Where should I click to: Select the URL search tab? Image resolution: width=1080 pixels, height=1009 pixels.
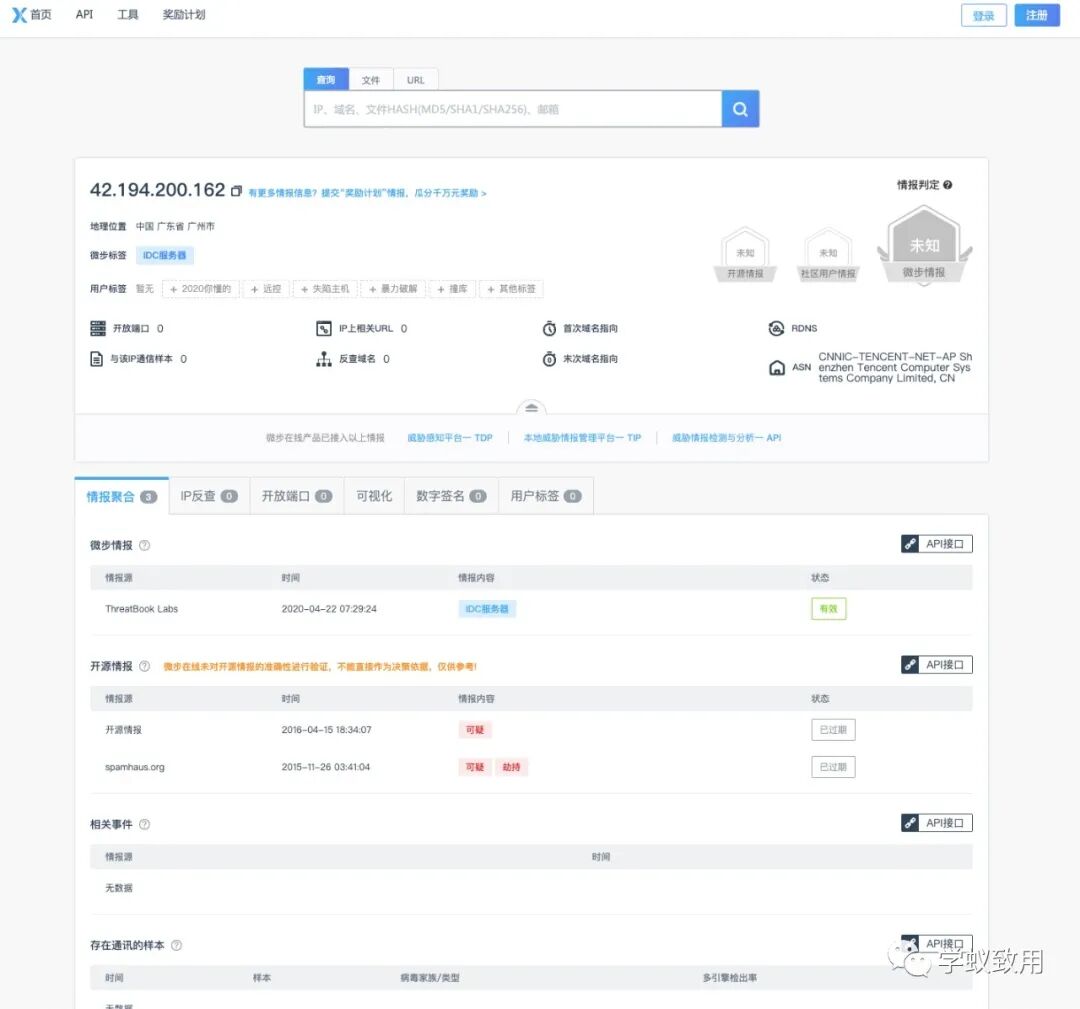[x=415, y=80]
